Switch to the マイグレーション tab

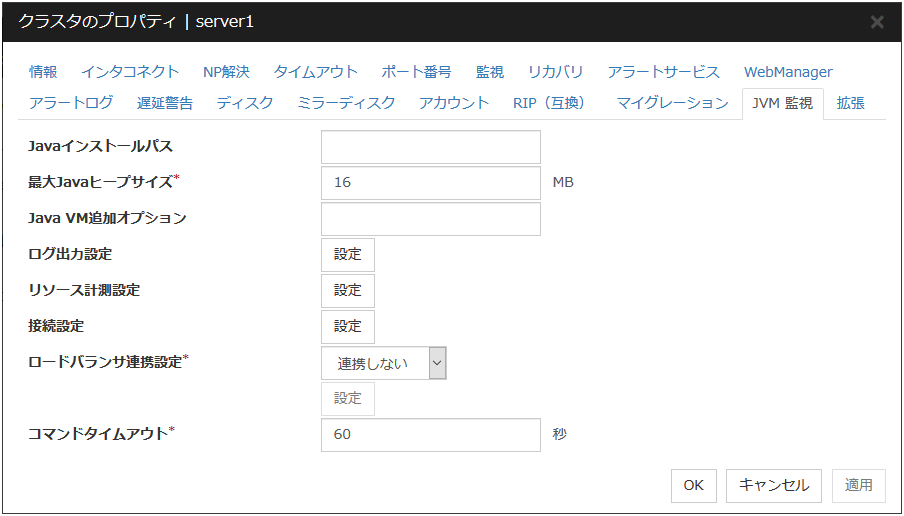[x=672, y=103]
